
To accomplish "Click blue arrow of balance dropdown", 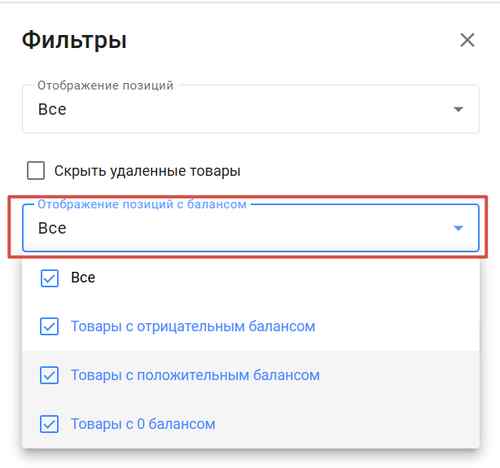I will click(458, 228).
